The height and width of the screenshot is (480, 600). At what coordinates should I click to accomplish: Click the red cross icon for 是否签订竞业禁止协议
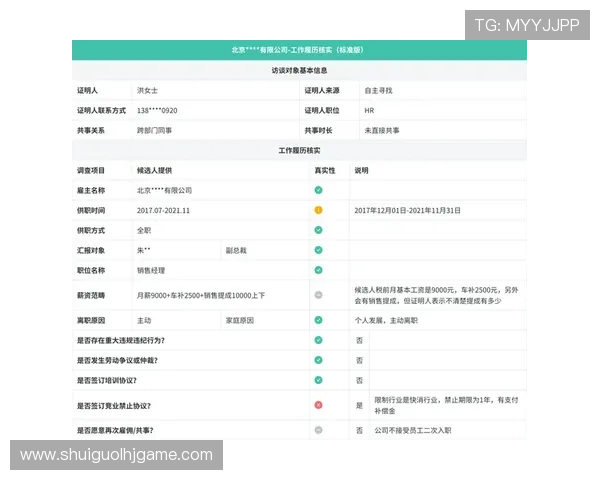click(x=318, y=405)
